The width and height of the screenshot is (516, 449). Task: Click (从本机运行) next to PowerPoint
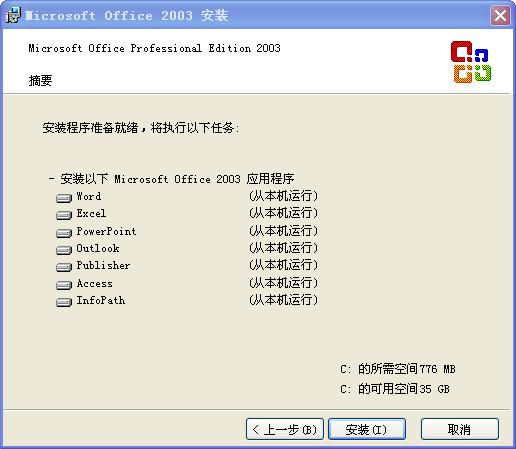pos(283,231)
